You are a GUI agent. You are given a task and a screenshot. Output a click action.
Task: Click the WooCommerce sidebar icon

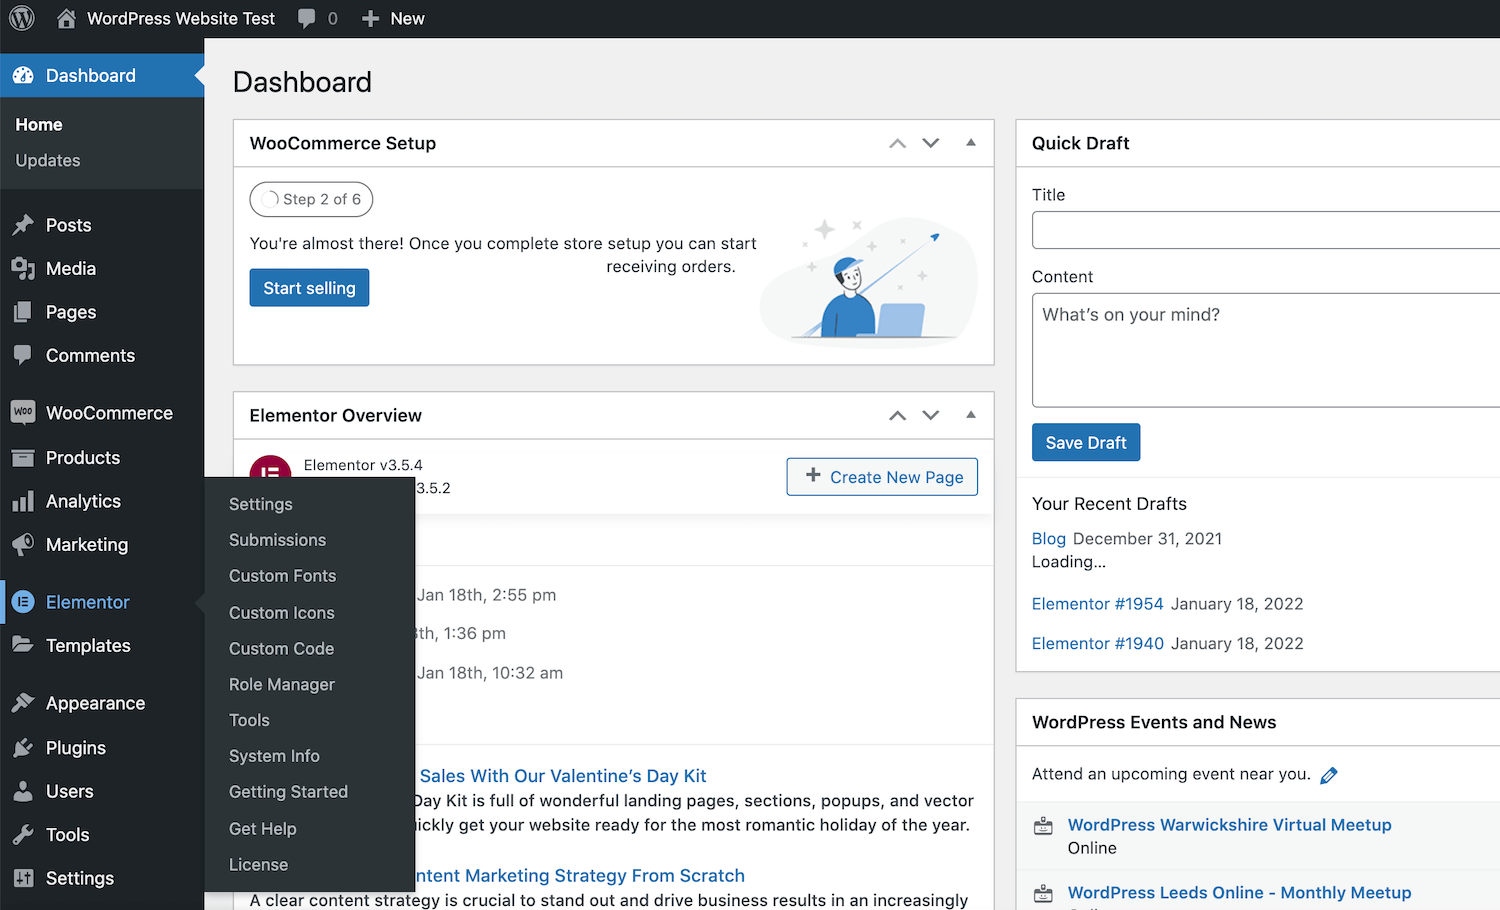coord(25,412)
